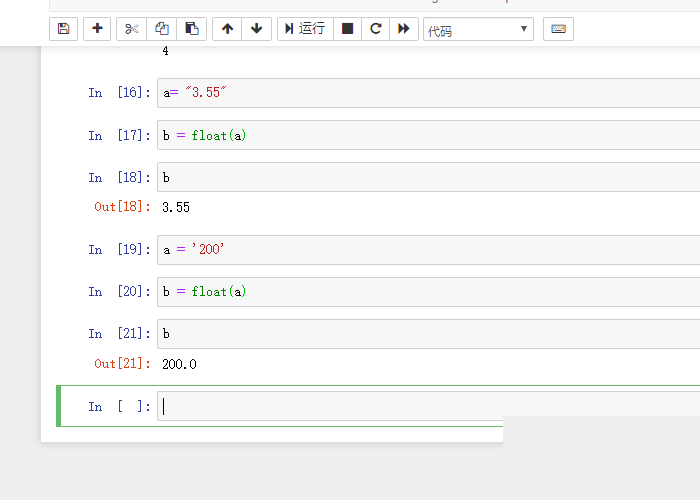Click the code cell In [17]
The image size is (700, 500).
point(429,135)
